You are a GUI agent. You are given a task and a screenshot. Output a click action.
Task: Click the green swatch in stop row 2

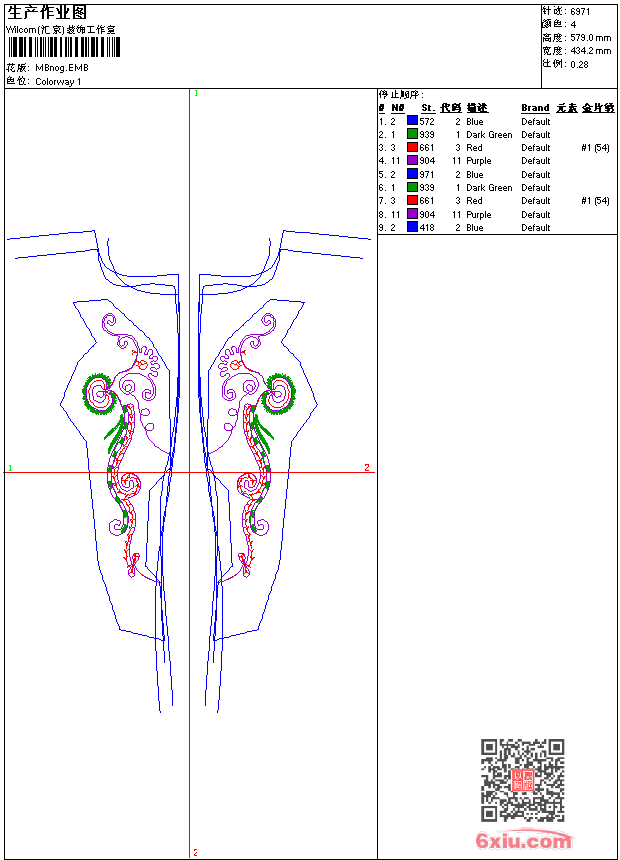tap(413, 134)
